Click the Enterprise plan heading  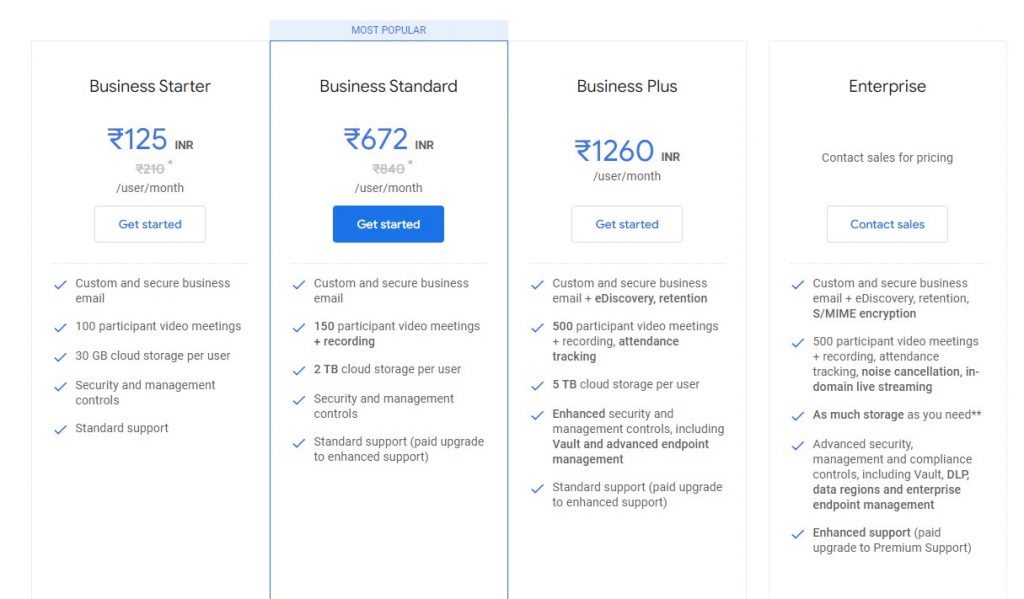click(x=887, y=86)
